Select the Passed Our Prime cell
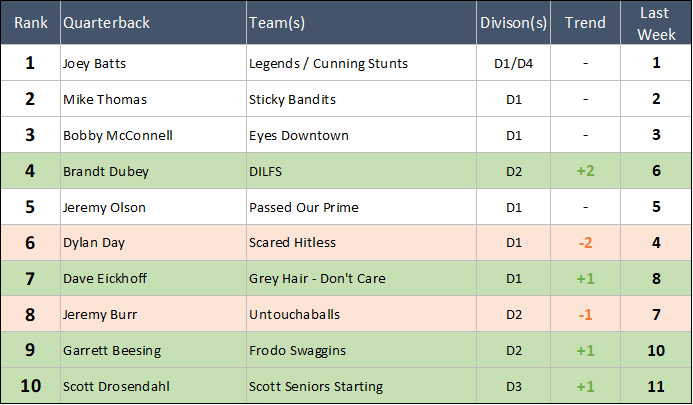 click(x=303, y=207)
